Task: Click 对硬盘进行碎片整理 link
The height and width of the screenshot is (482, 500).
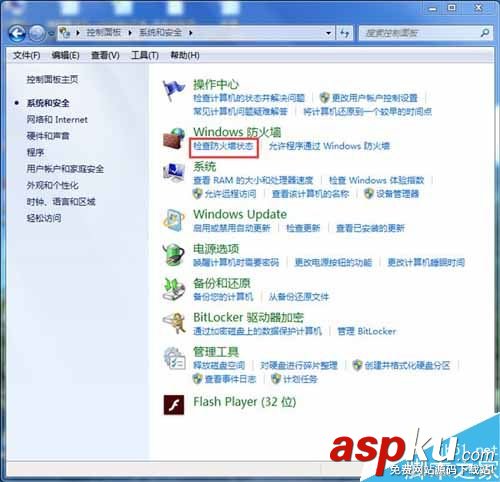Action: tap(299, 365)
